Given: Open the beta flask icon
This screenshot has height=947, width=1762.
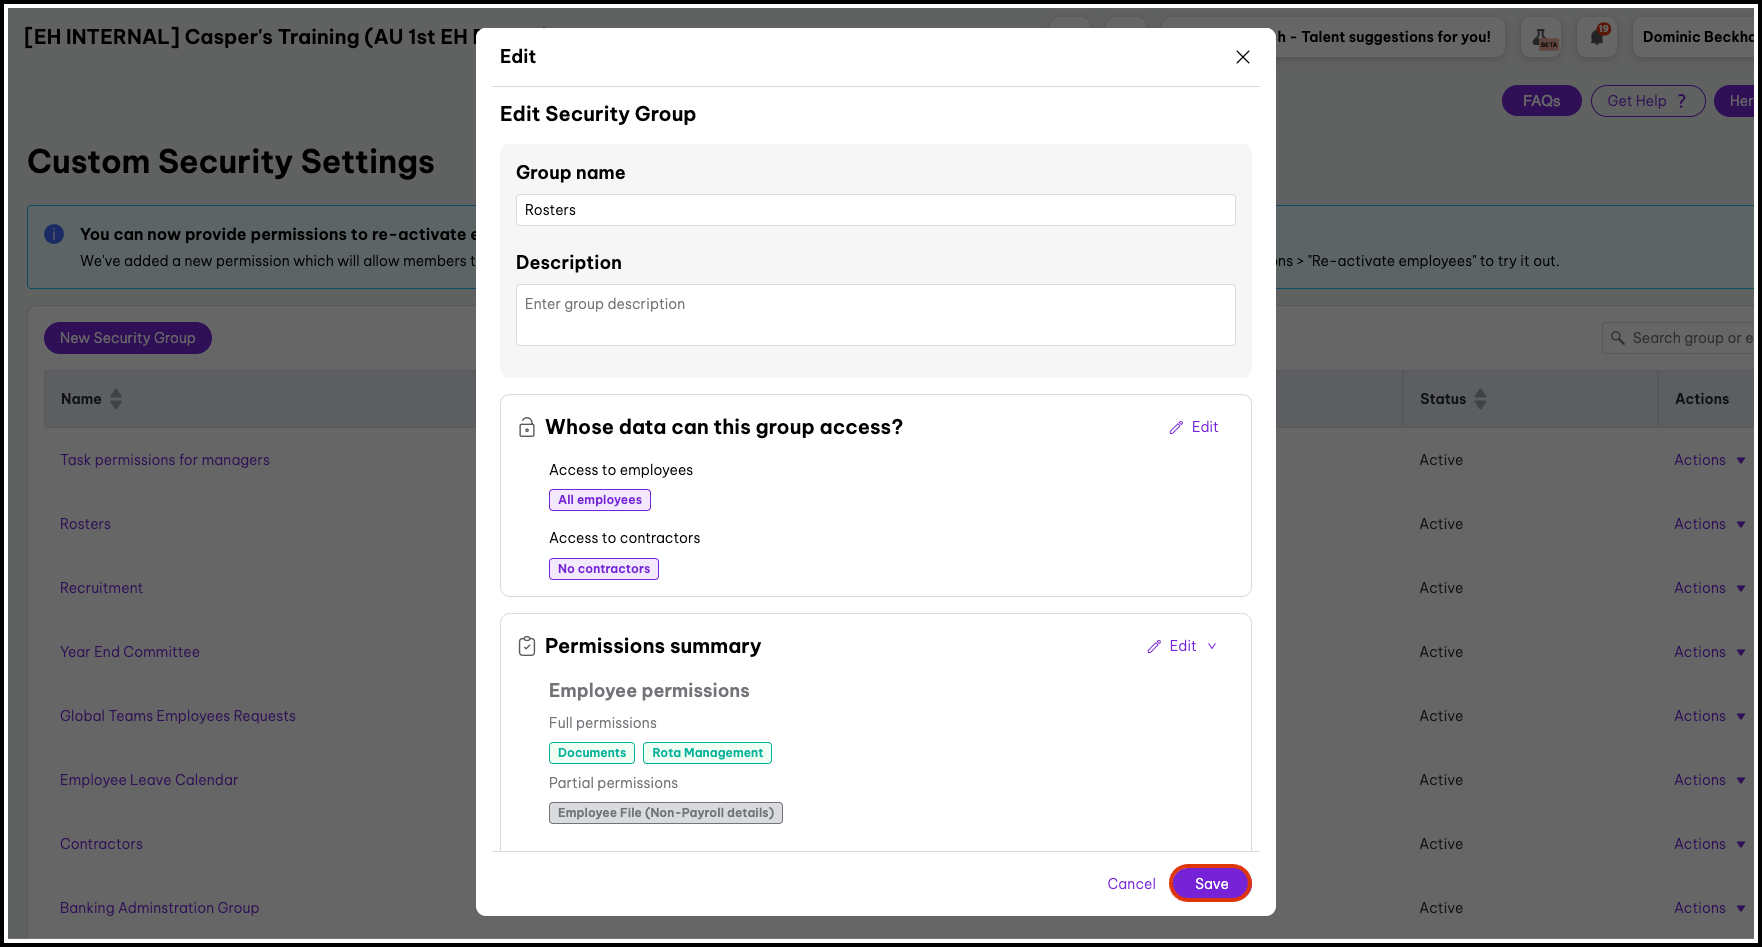Looking at the screenshot, I should (1542, 37).
